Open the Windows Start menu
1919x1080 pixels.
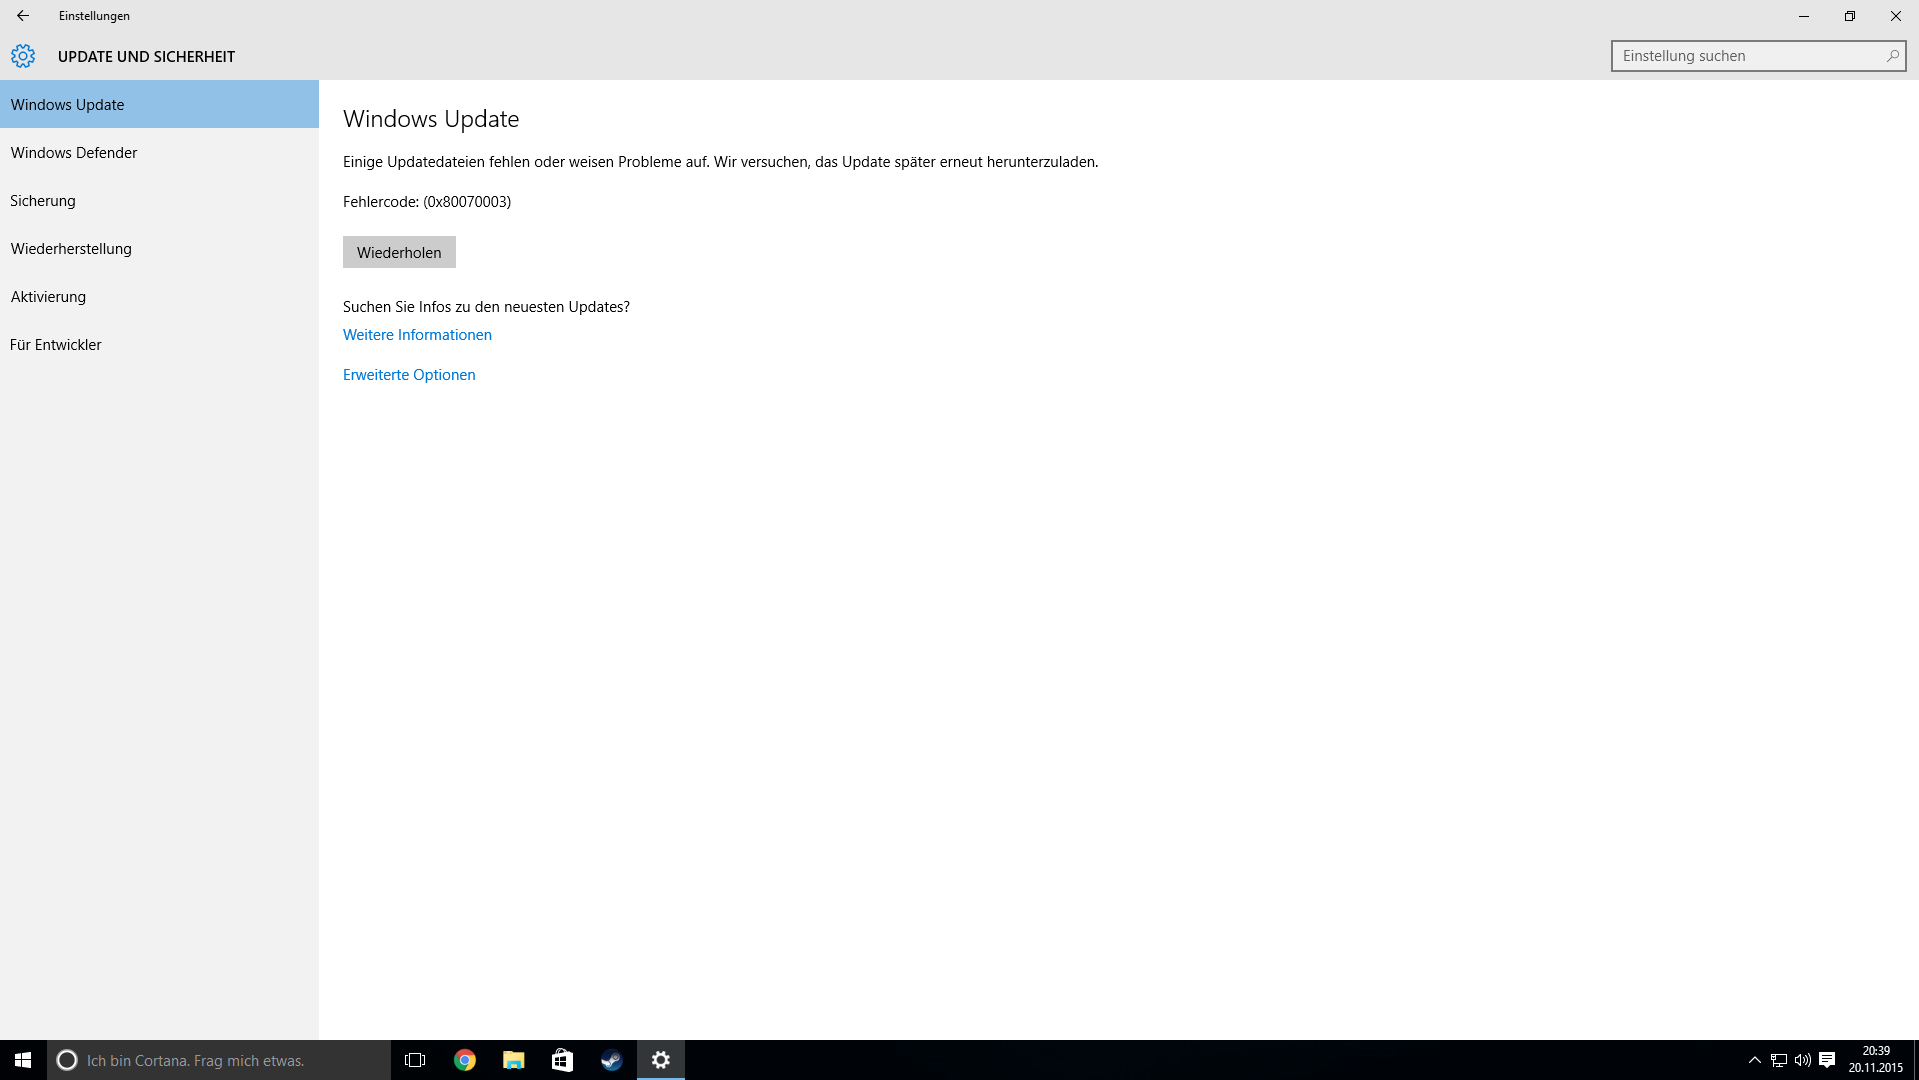tap(23, 1060)
